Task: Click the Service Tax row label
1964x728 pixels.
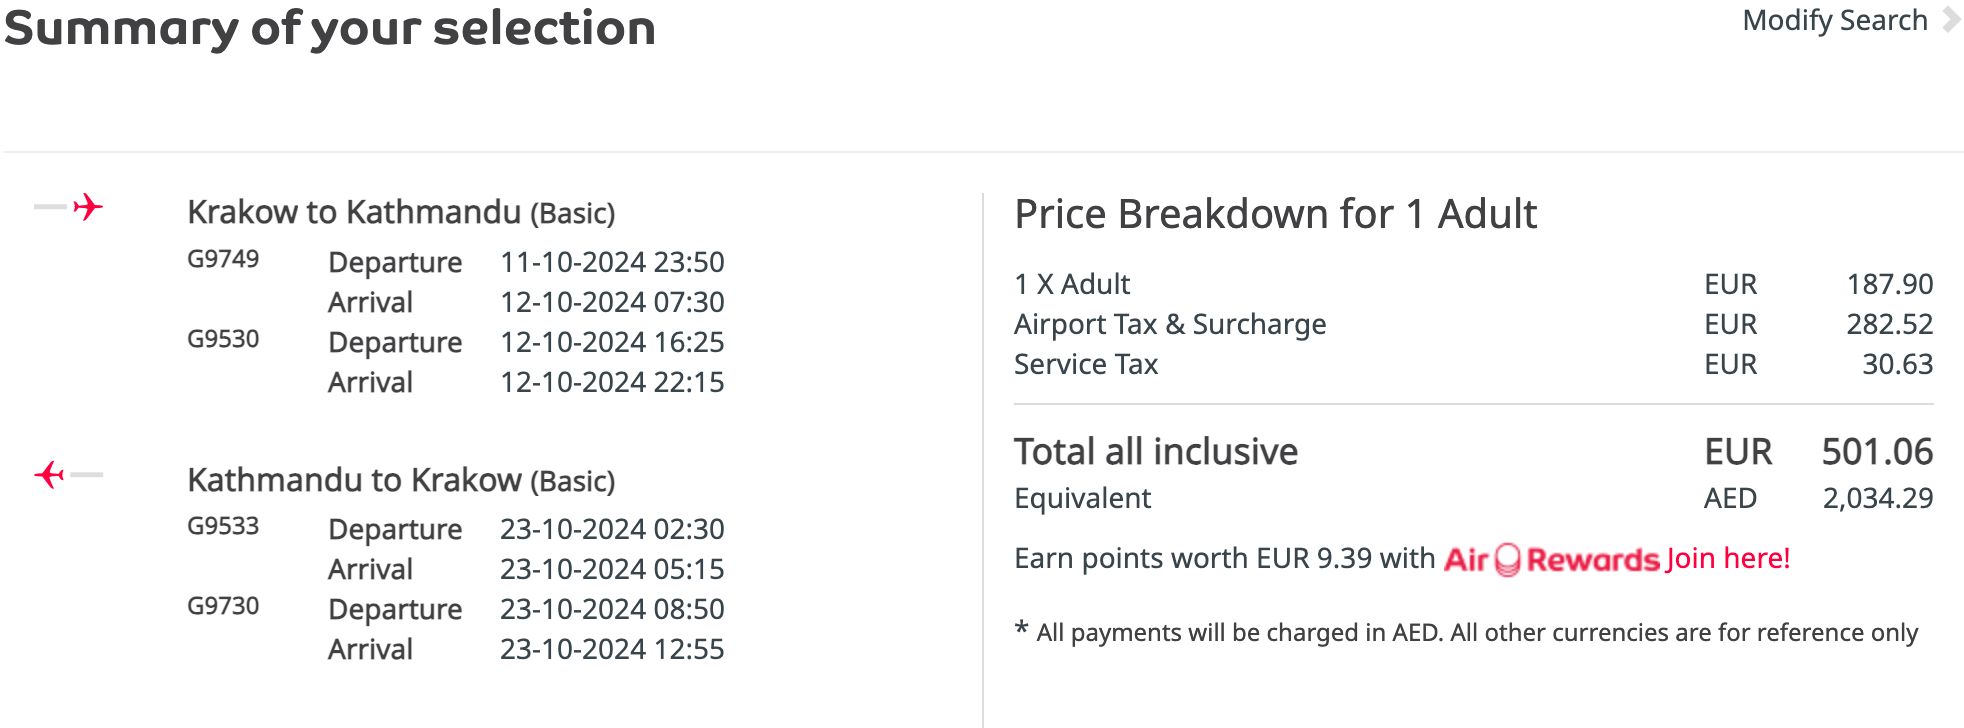Action: click(x=1085, y=364)
